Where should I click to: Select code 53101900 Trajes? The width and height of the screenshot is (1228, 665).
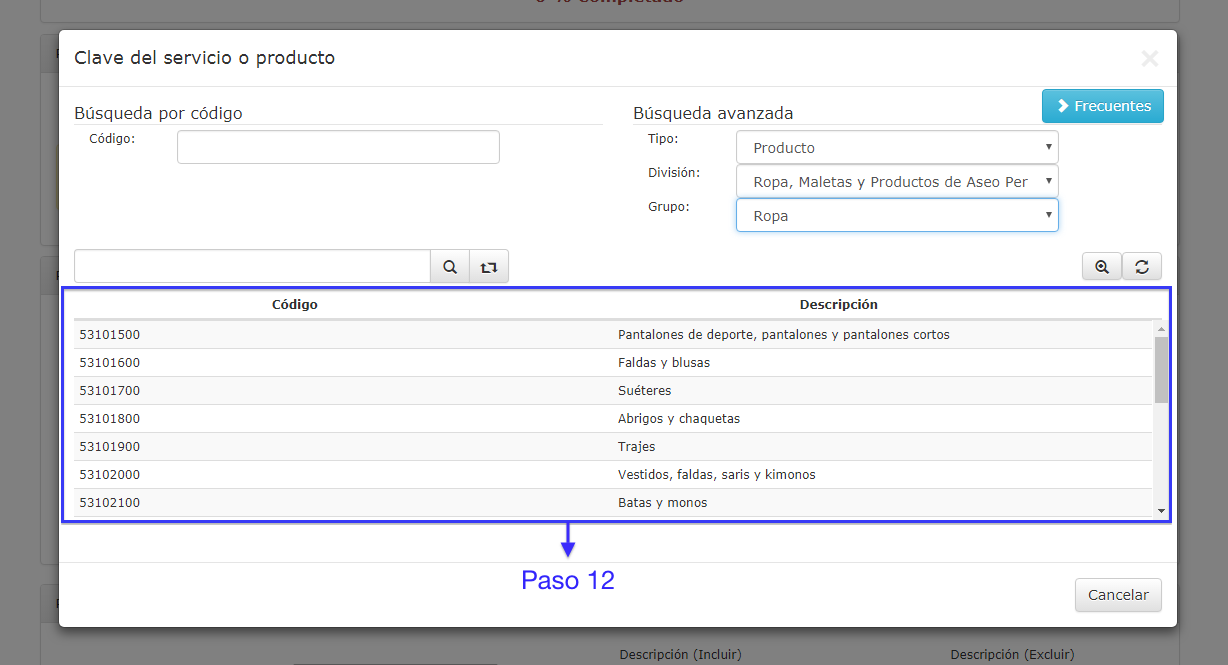(x=613, y=447)
